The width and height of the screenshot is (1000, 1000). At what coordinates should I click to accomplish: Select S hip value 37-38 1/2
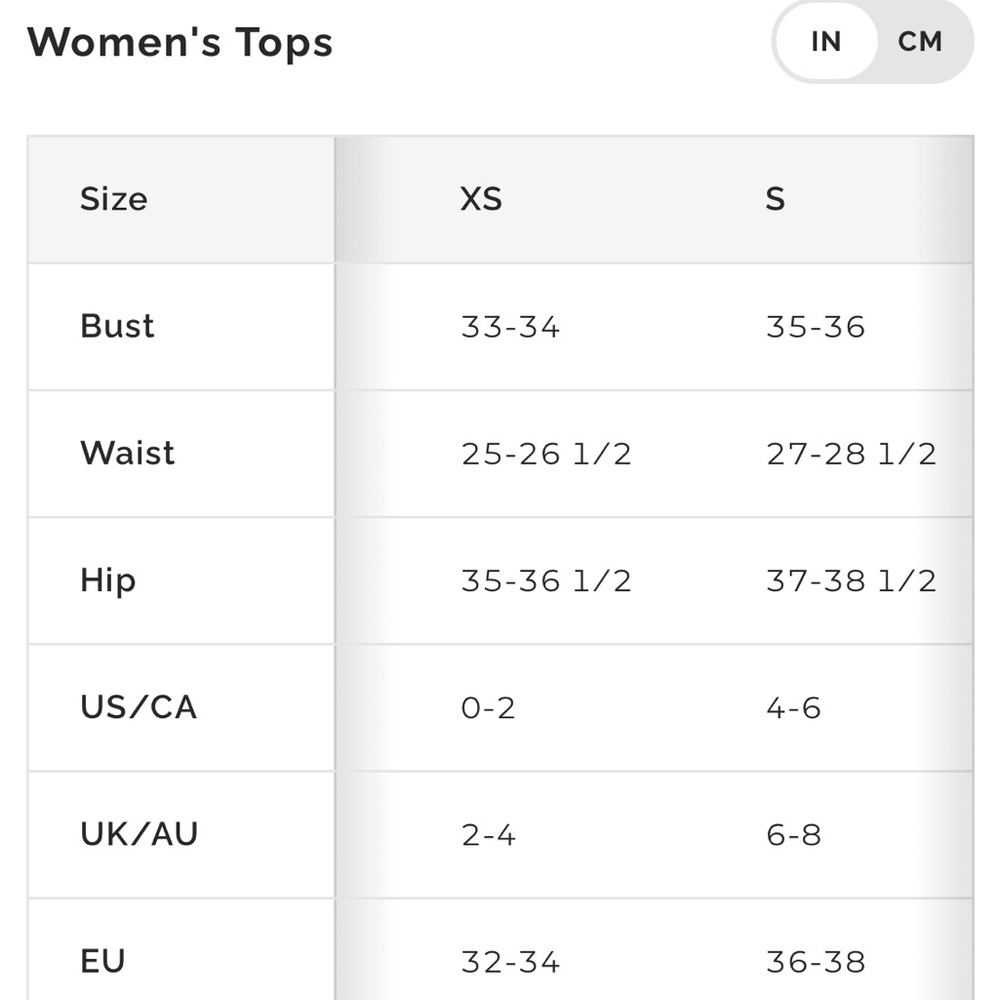click(x=851, y=581)
